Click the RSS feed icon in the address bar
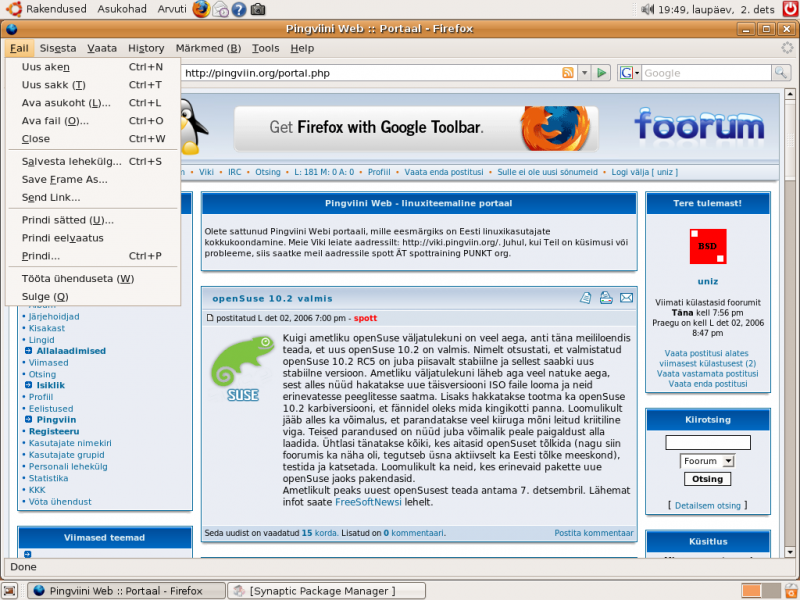 coord(567,73)
